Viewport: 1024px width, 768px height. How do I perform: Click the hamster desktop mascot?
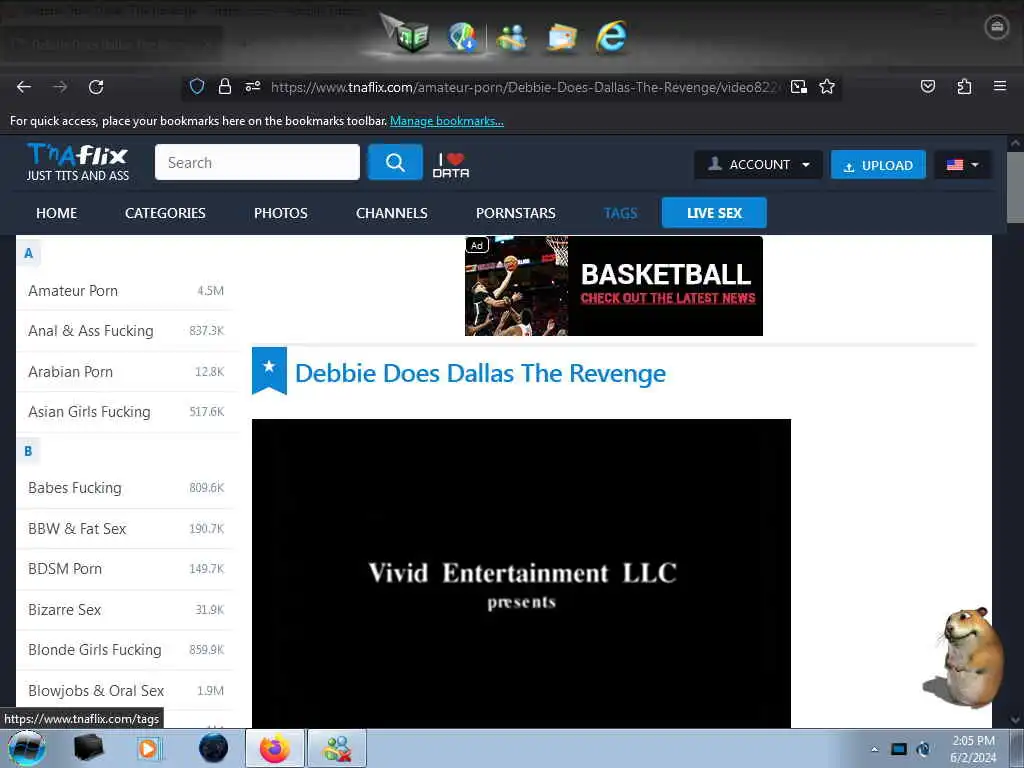(x=966, y=657)
